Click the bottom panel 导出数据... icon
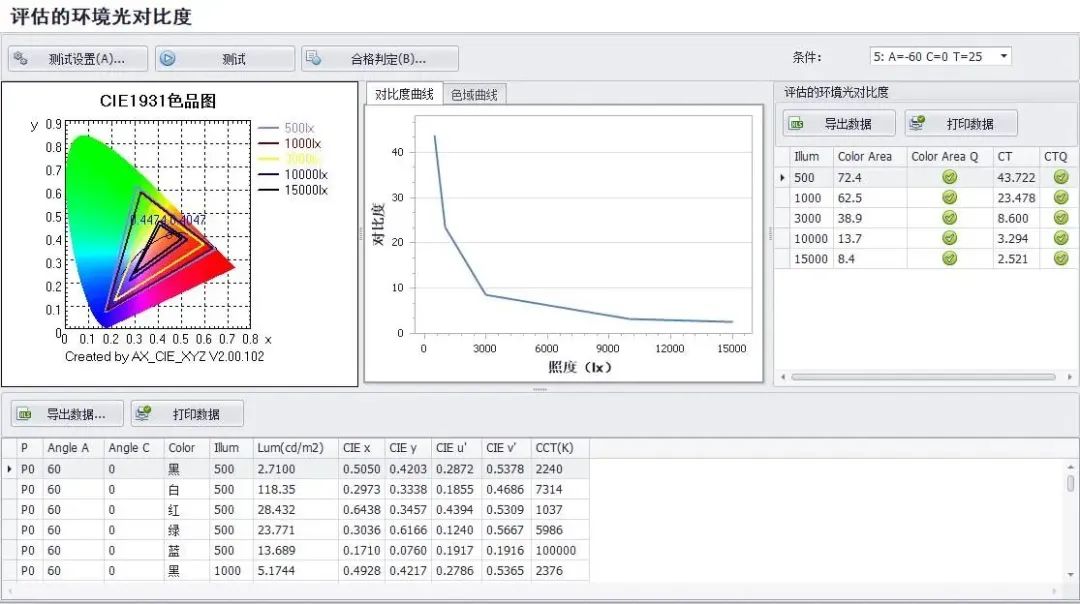1080x604 pixels. 24,414
